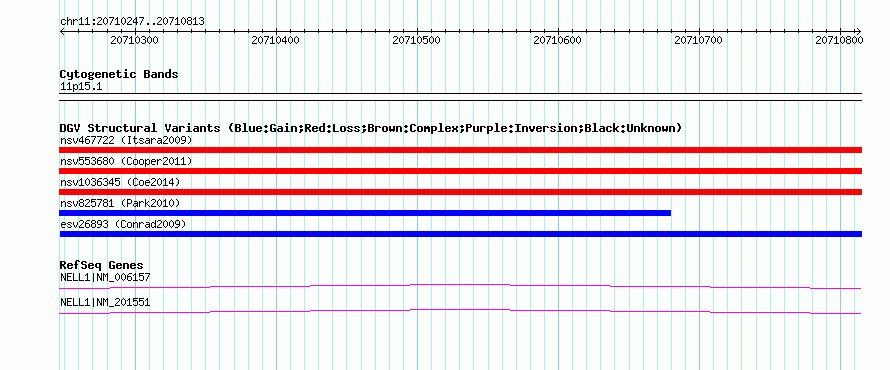The image size is (890, 370).
Task: Click the left arrow of the ruler
Action: (62, 31)
